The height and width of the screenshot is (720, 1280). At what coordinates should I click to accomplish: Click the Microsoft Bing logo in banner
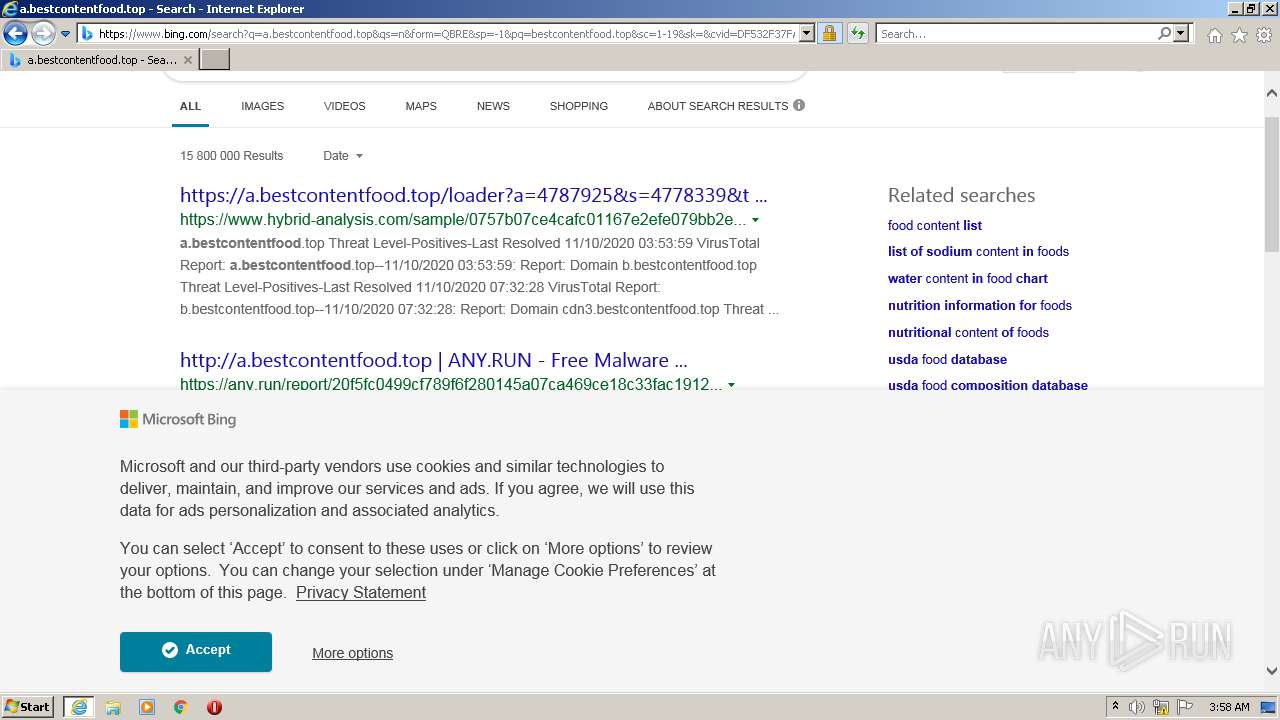pyautogui.click(x=178, y=420)
